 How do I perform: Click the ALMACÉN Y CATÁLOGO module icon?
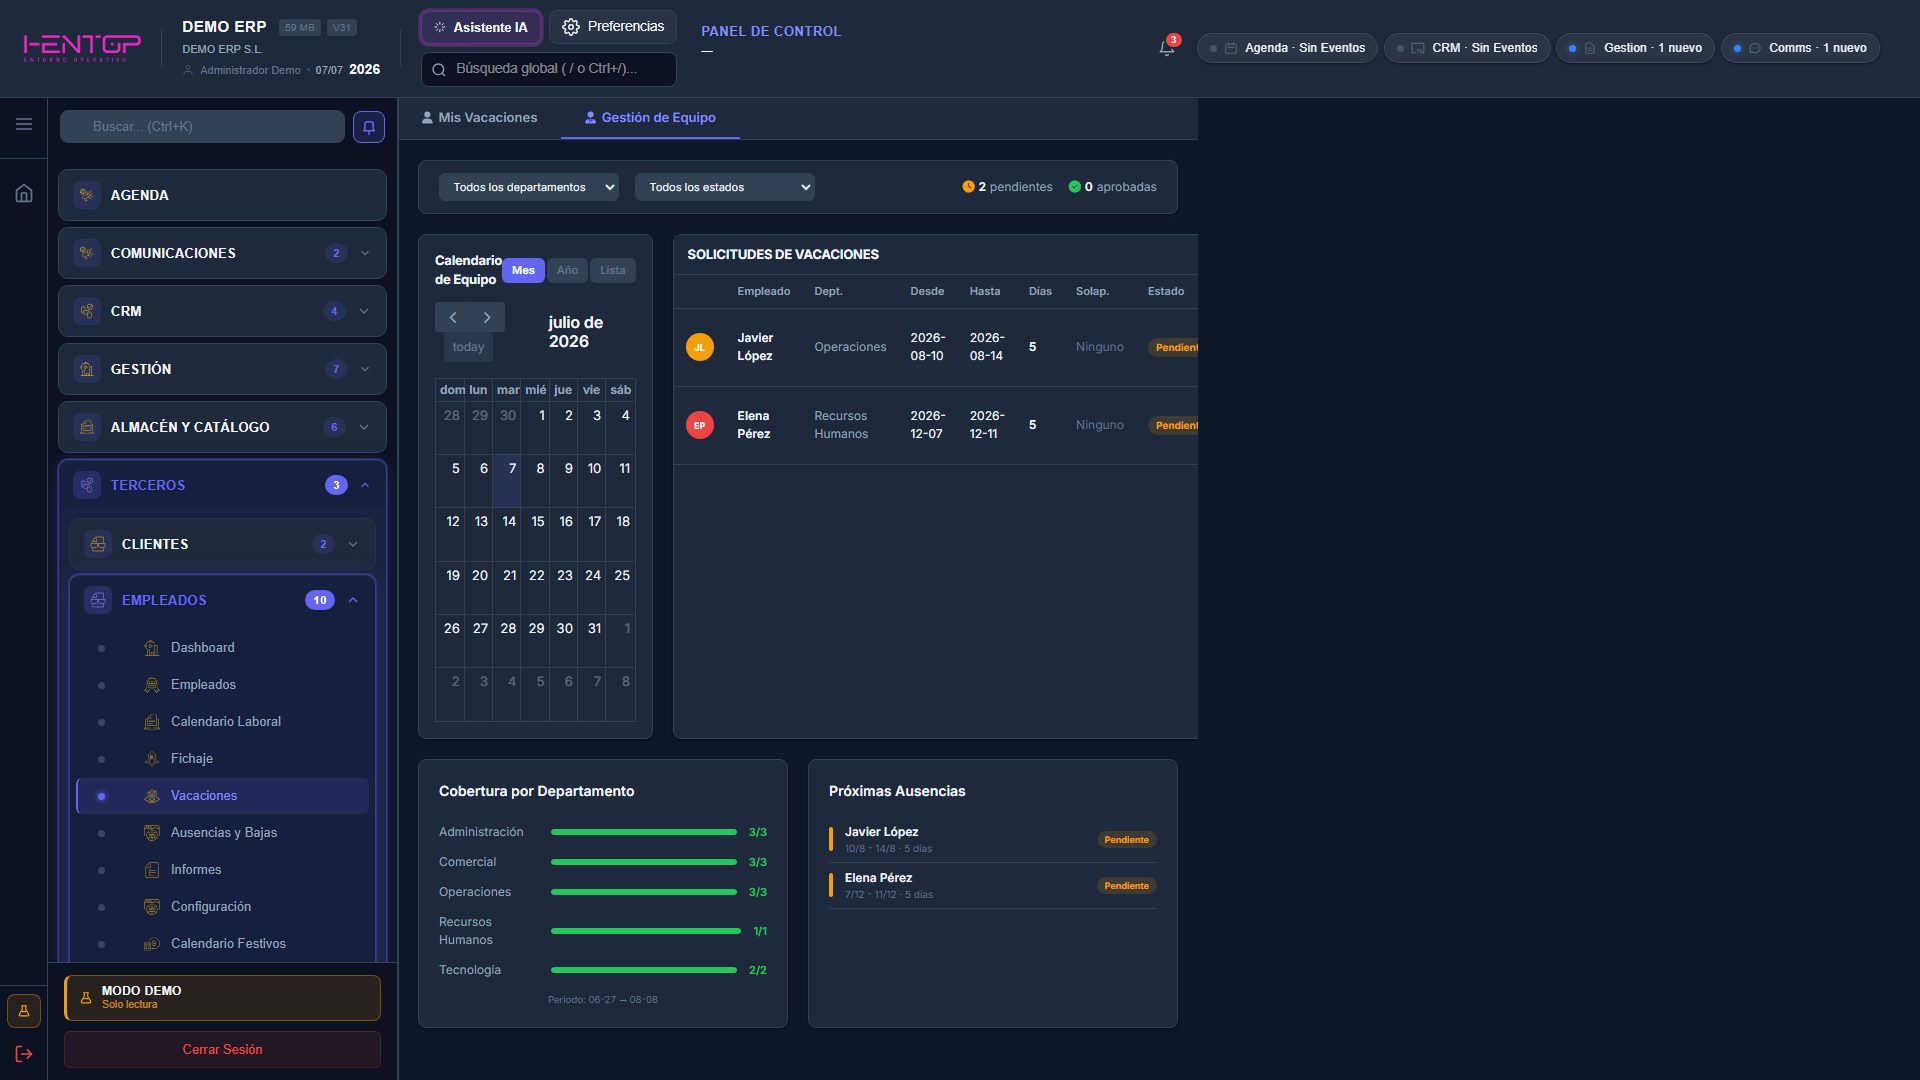(x=87, y=427)
